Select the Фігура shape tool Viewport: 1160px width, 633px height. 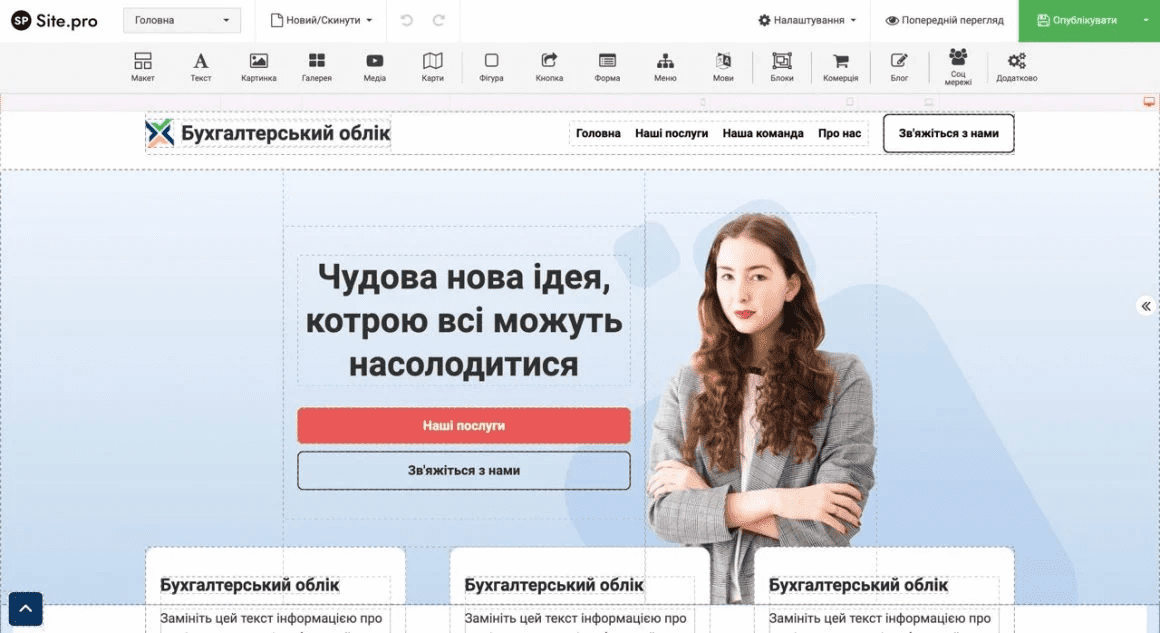pyautogui.click(x=491, y=67)
